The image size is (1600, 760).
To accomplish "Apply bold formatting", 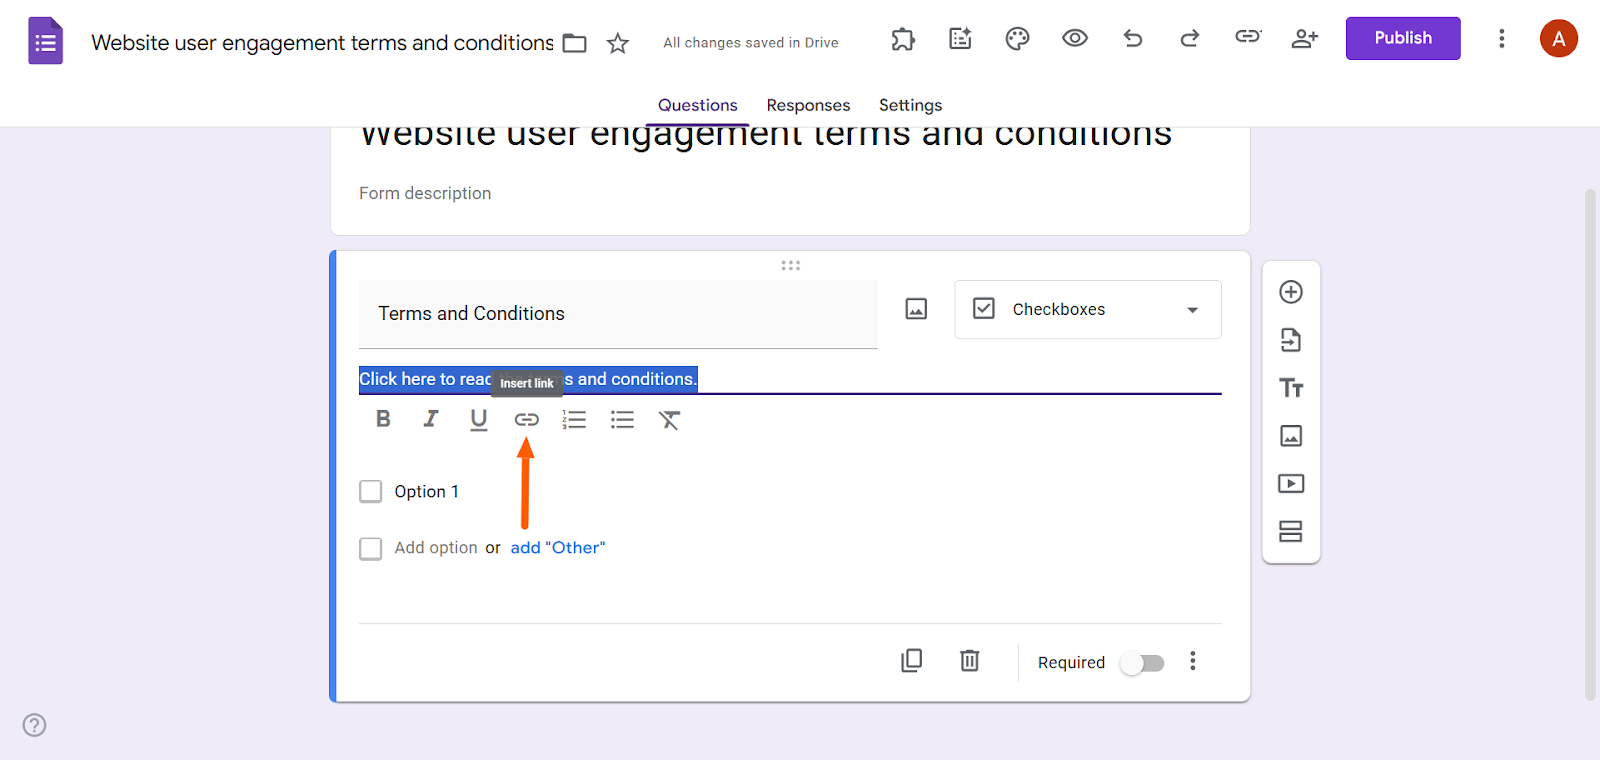I will 383,419.
